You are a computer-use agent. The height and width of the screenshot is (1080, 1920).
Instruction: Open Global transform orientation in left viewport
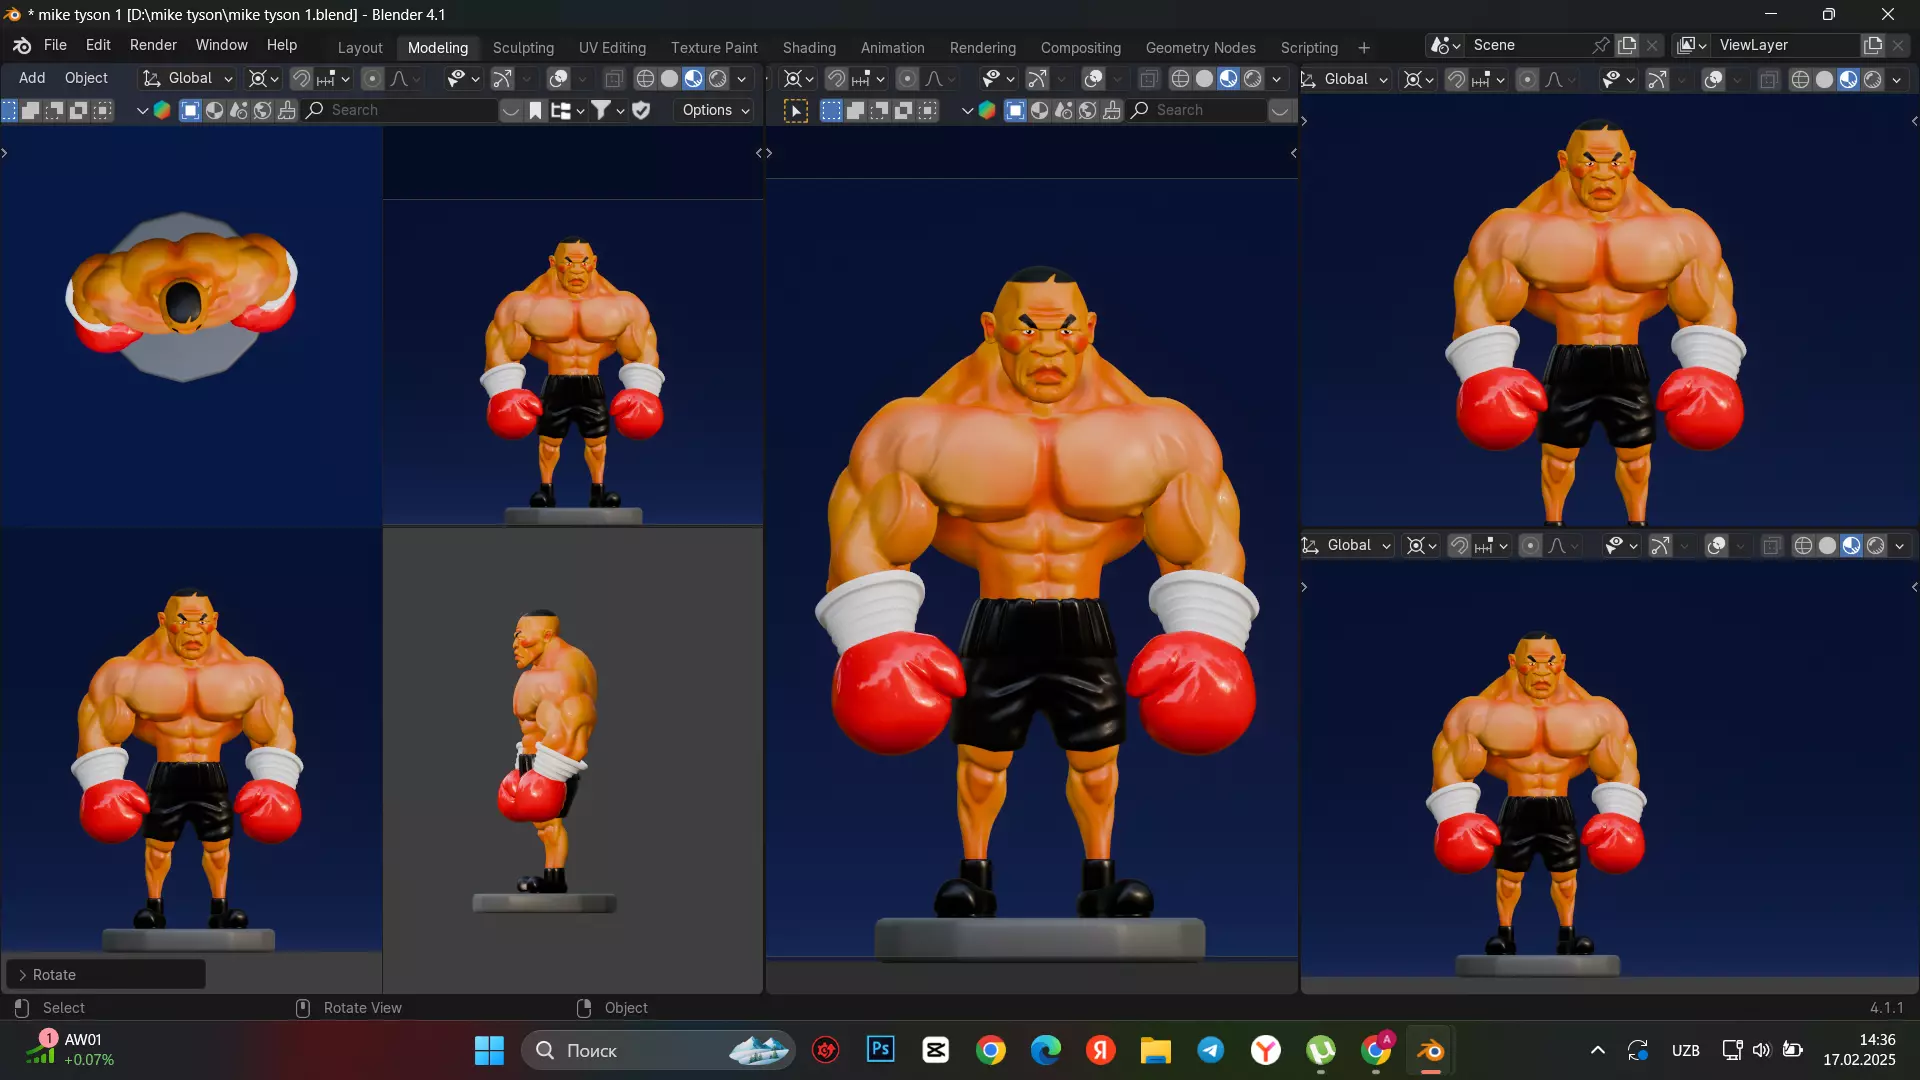(188, 79)
